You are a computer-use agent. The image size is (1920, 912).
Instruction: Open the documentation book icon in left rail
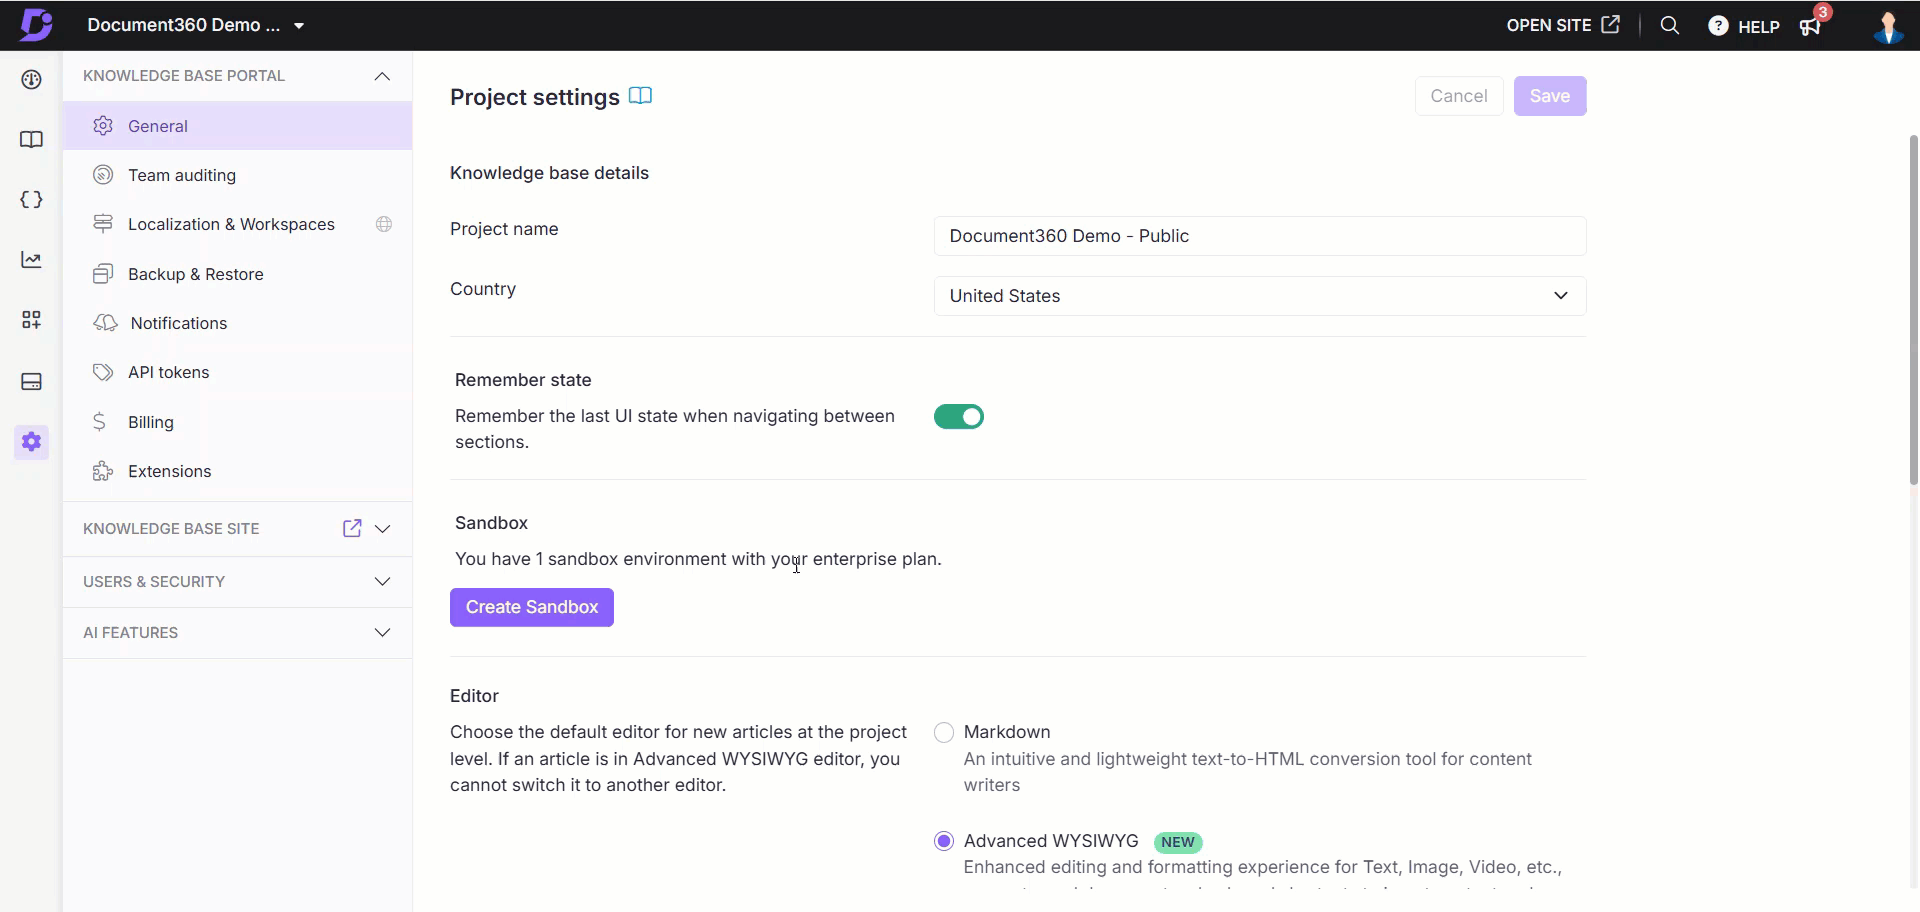32,139
